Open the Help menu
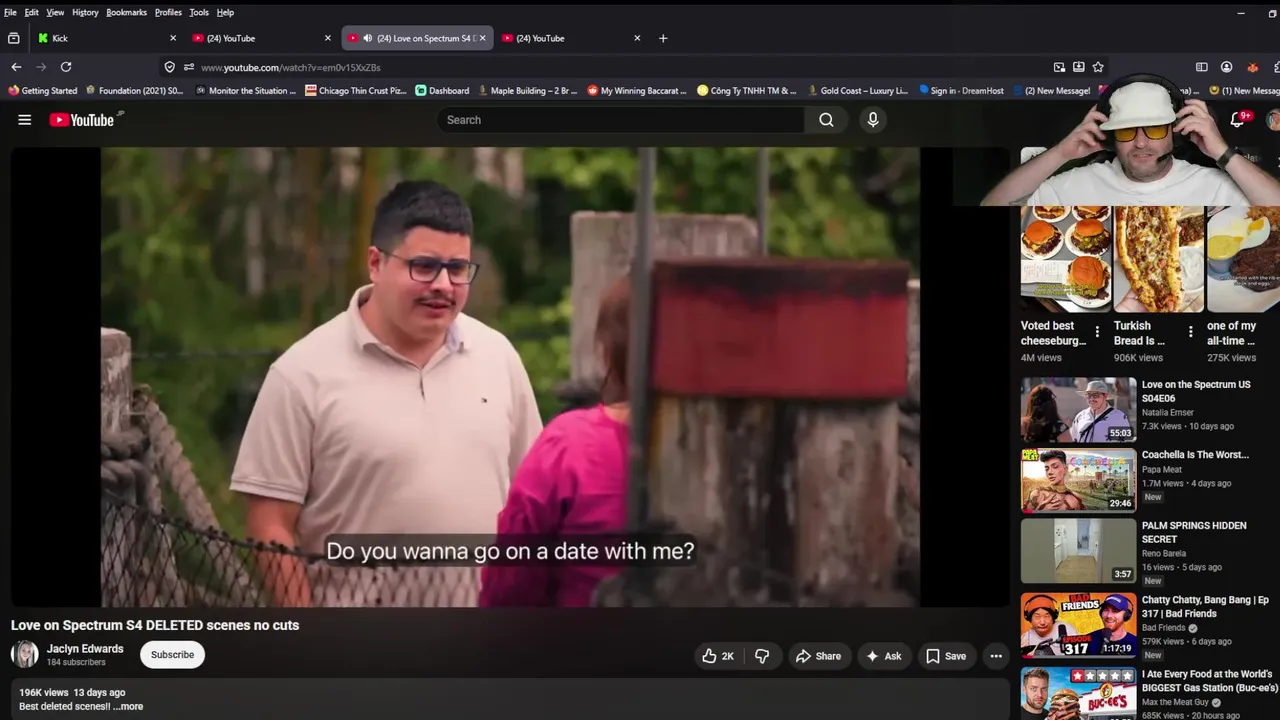 [x=225, y=12]
